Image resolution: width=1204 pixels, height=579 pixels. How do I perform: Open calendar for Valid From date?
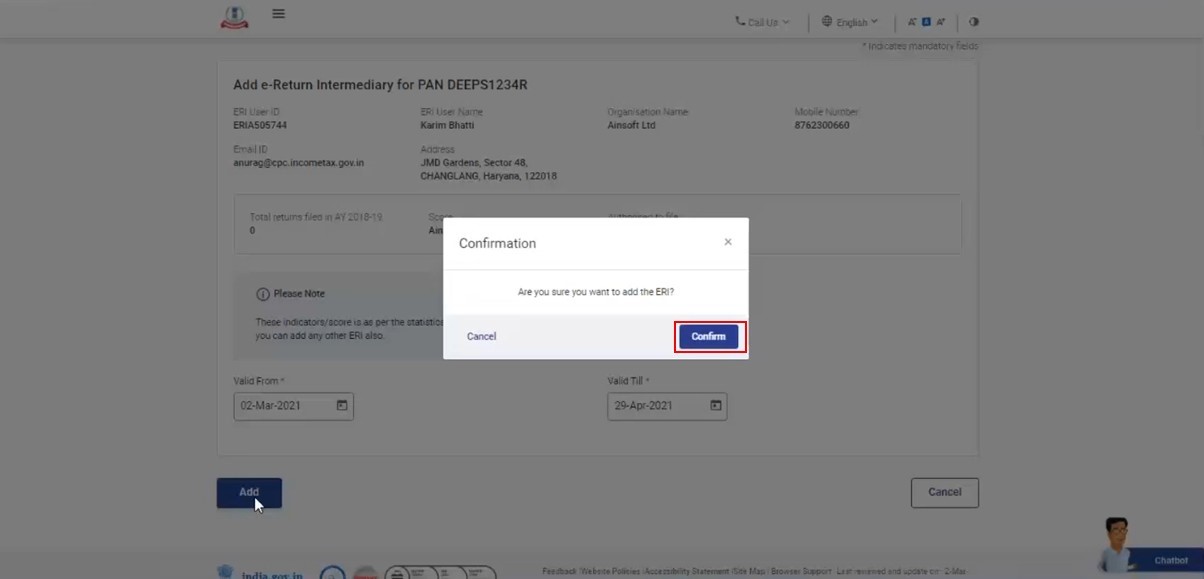(x=342, y=406)
